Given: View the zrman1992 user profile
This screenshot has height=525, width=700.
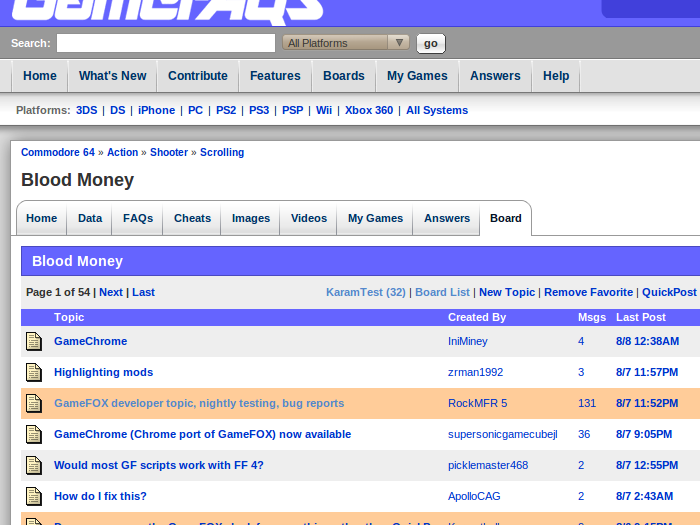Looking at the screenshot, I should 475,372.
